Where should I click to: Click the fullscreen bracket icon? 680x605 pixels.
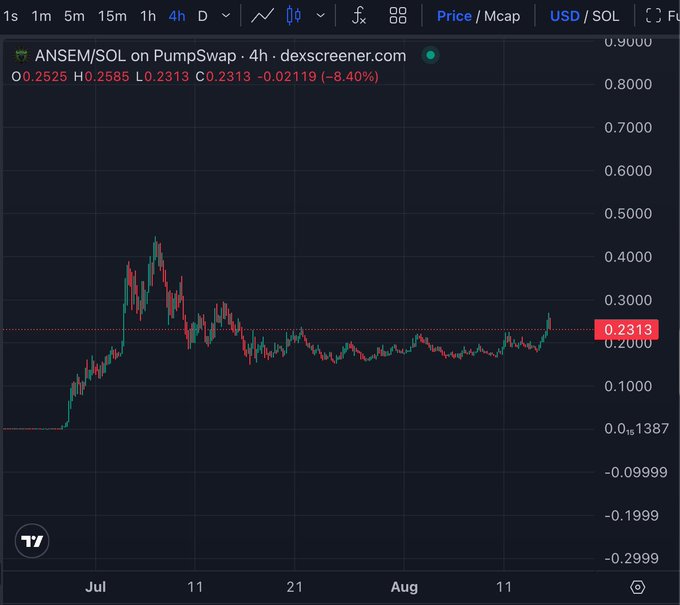[x=653, y=16]
